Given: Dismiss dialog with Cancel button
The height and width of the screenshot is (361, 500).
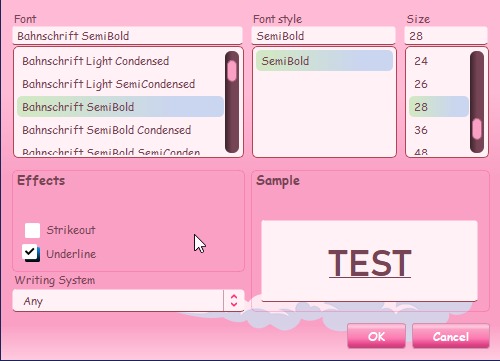Looking at the screenshot, I should point(451,336).
